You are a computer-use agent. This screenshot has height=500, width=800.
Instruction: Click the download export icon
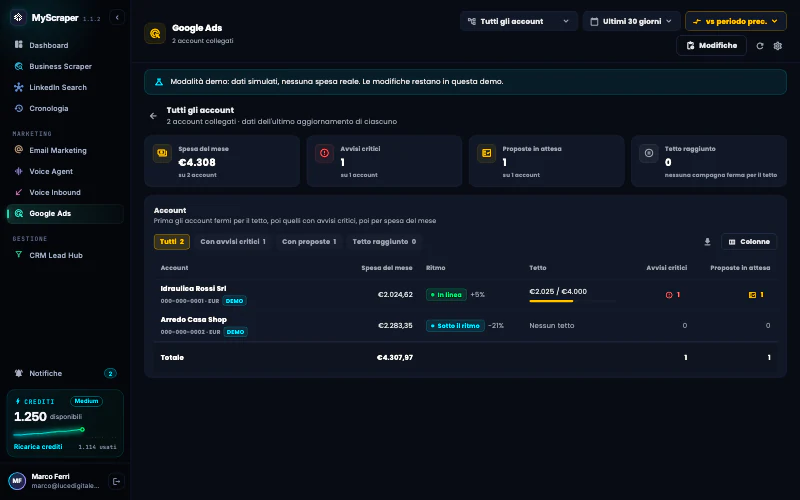707,242
